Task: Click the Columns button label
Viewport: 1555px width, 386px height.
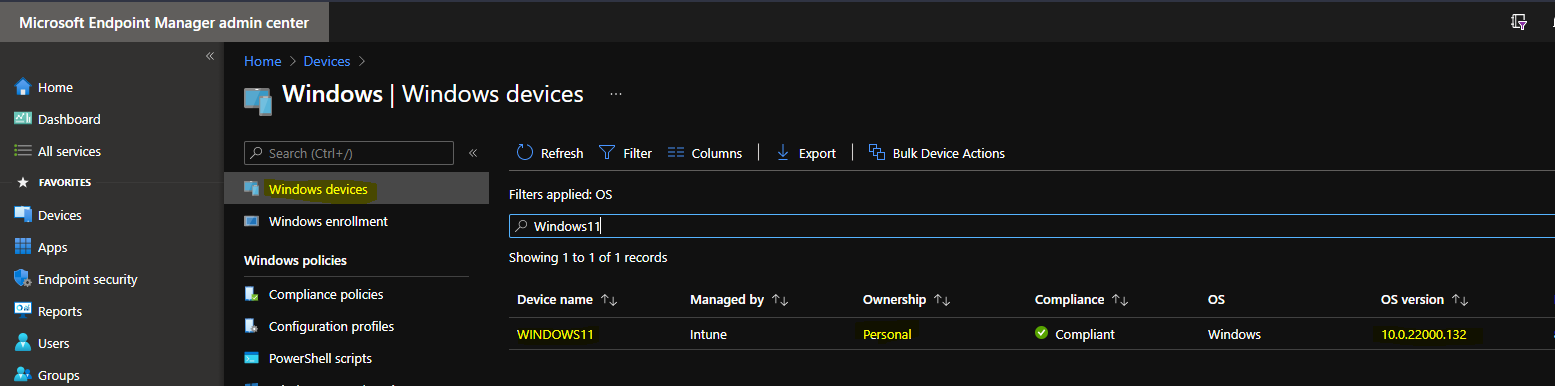Action: [x=716, y=153]
